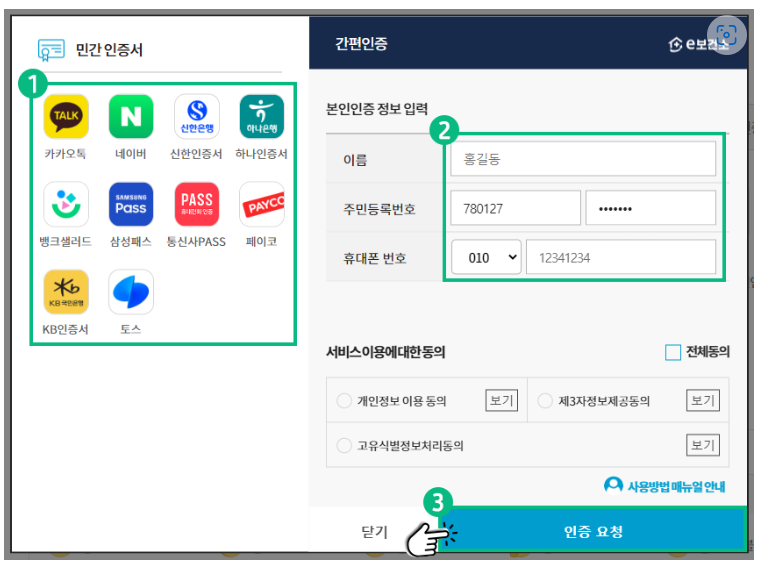Click the 뱅크샐러드 label
Image resolution: width=782 pixels, height=577 pixels.
pos(66,241)
